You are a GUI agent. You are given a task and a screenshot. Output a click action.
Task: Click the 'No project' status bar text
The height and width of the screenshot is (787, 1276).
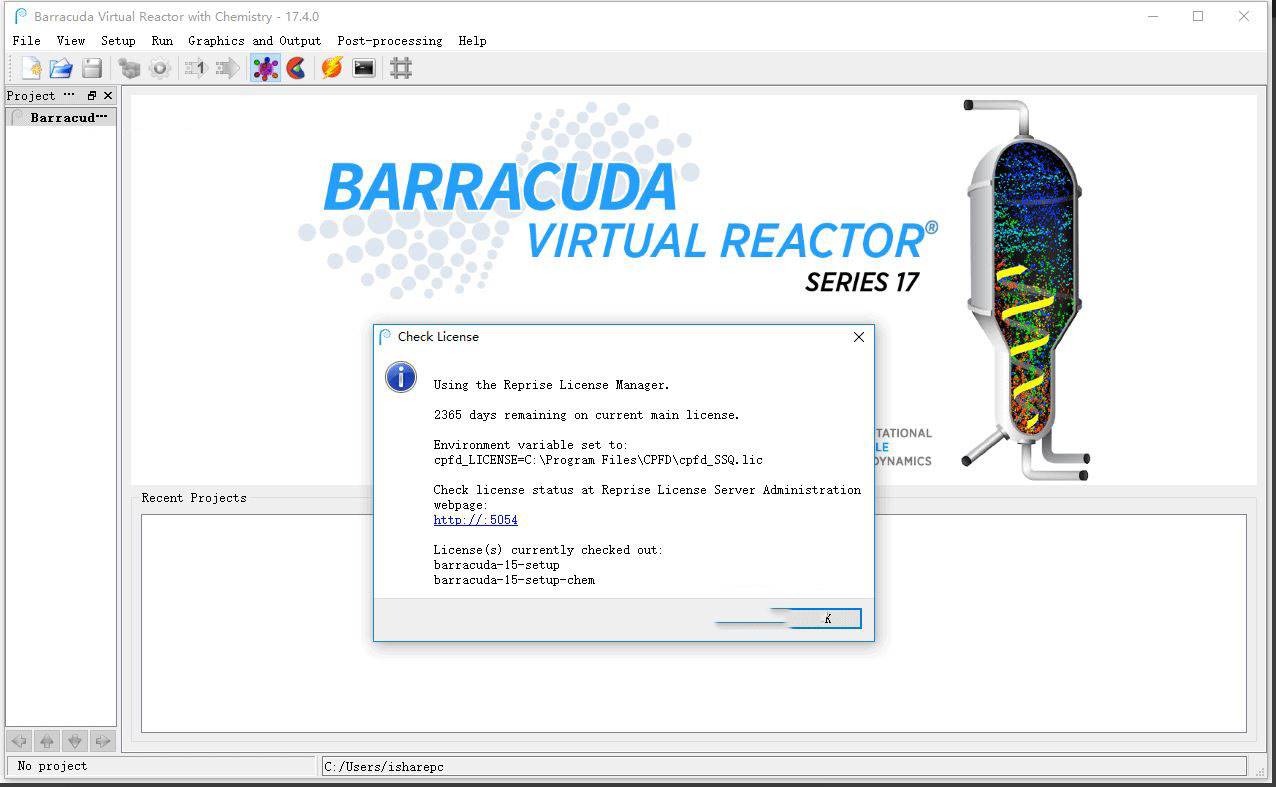pyautogui.click(x=52, y=766)
